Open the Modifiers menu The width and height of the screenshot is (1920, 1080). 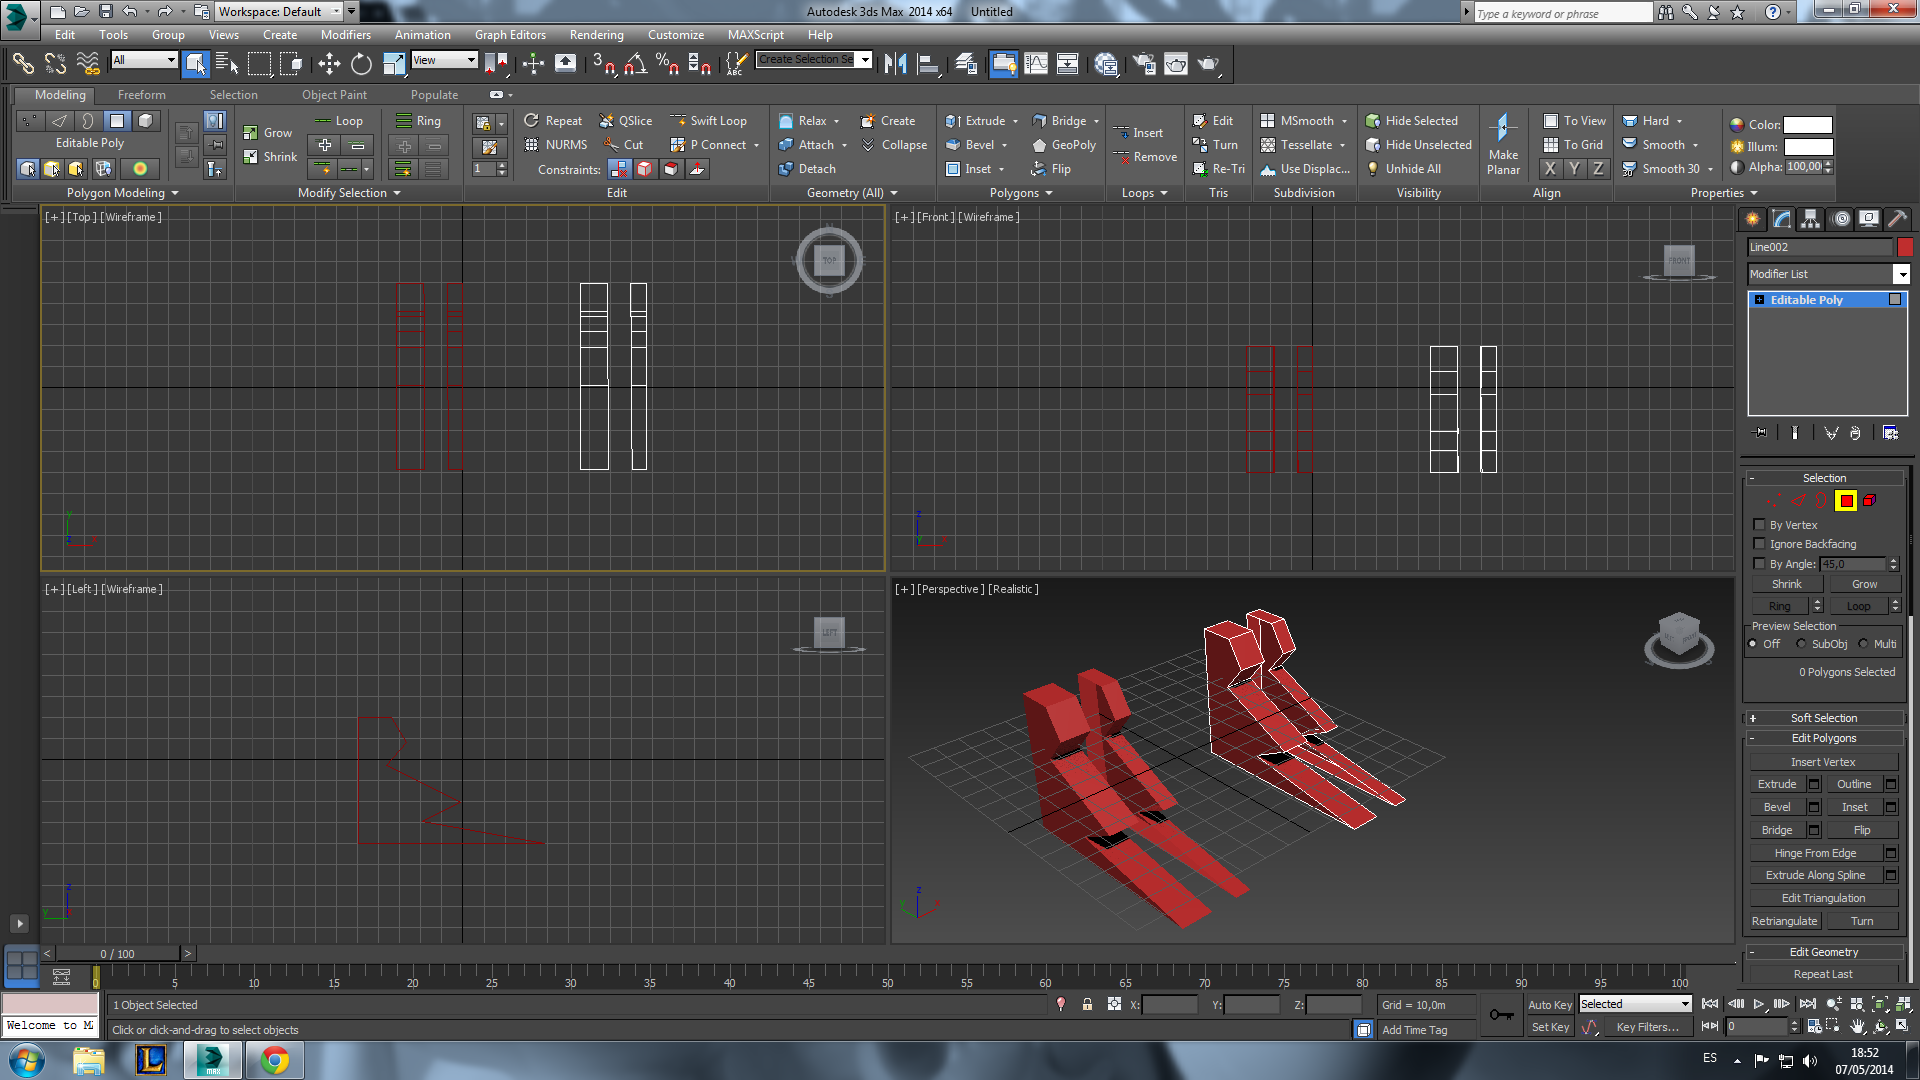tap(345, 35)
